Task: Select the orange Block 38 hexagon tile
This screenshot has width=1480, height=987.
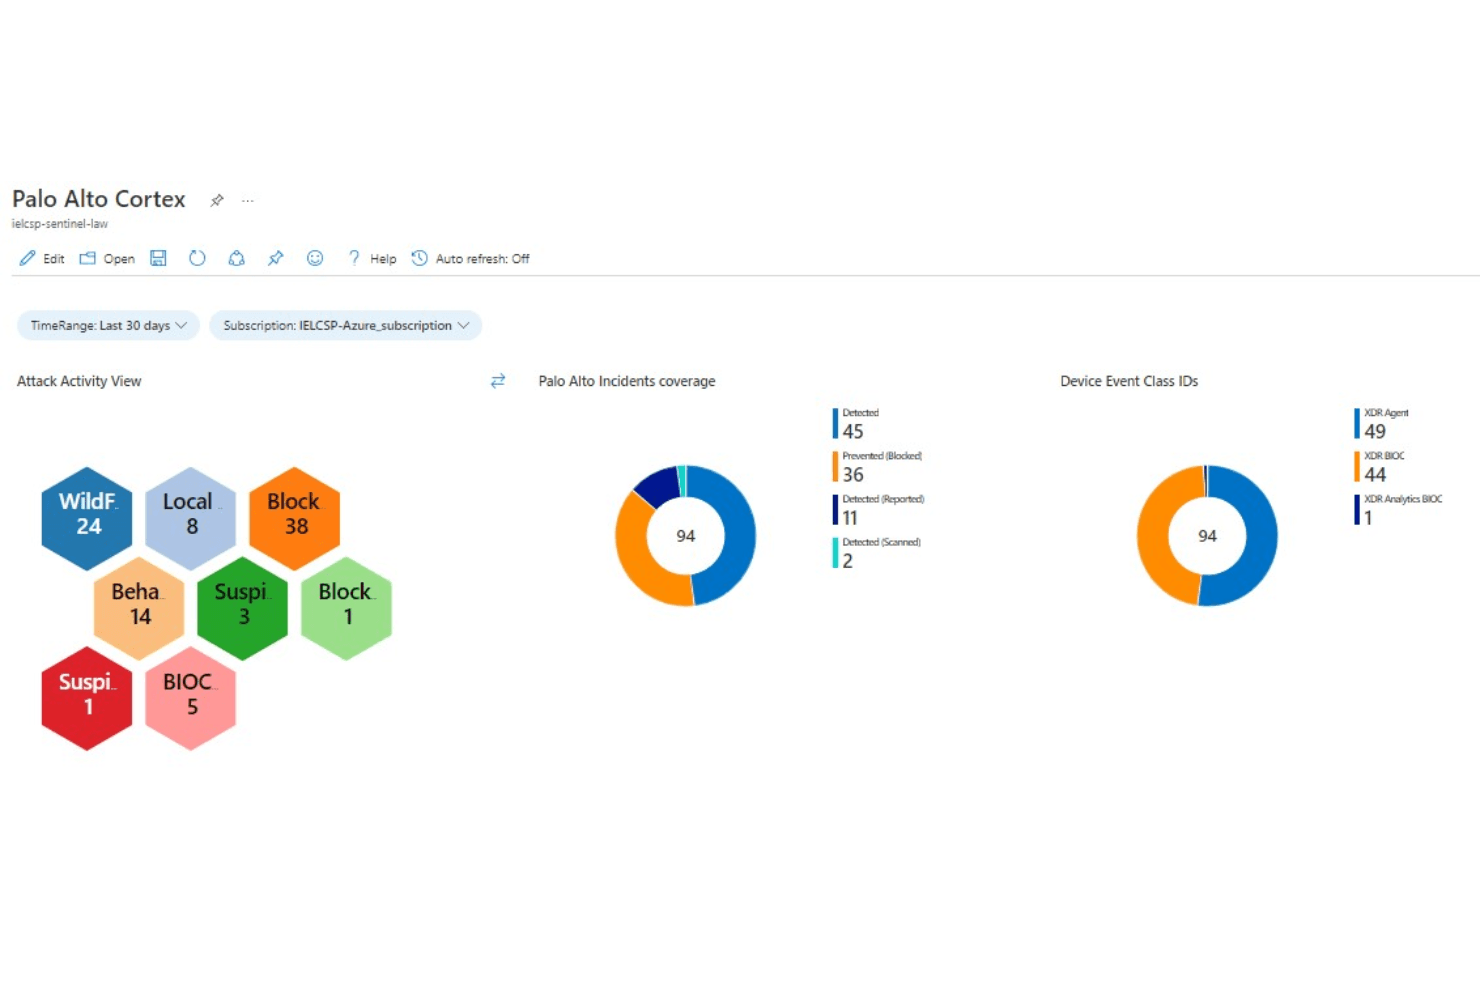Action: 295,518
